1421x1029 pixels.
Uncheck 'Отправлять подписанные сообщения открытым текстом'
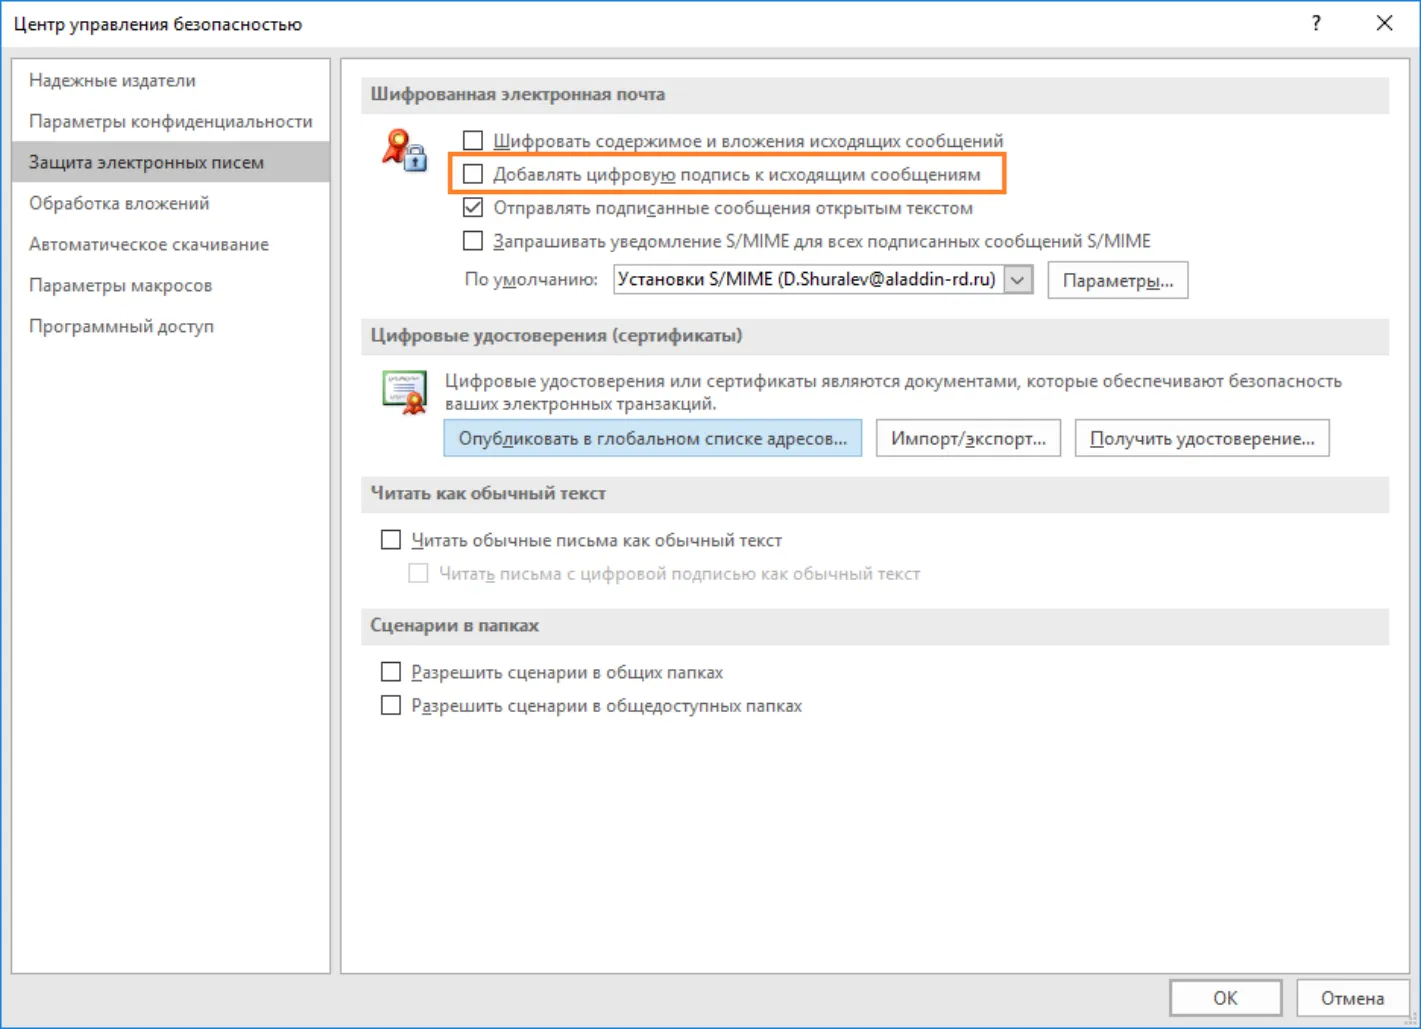(473, 208)
